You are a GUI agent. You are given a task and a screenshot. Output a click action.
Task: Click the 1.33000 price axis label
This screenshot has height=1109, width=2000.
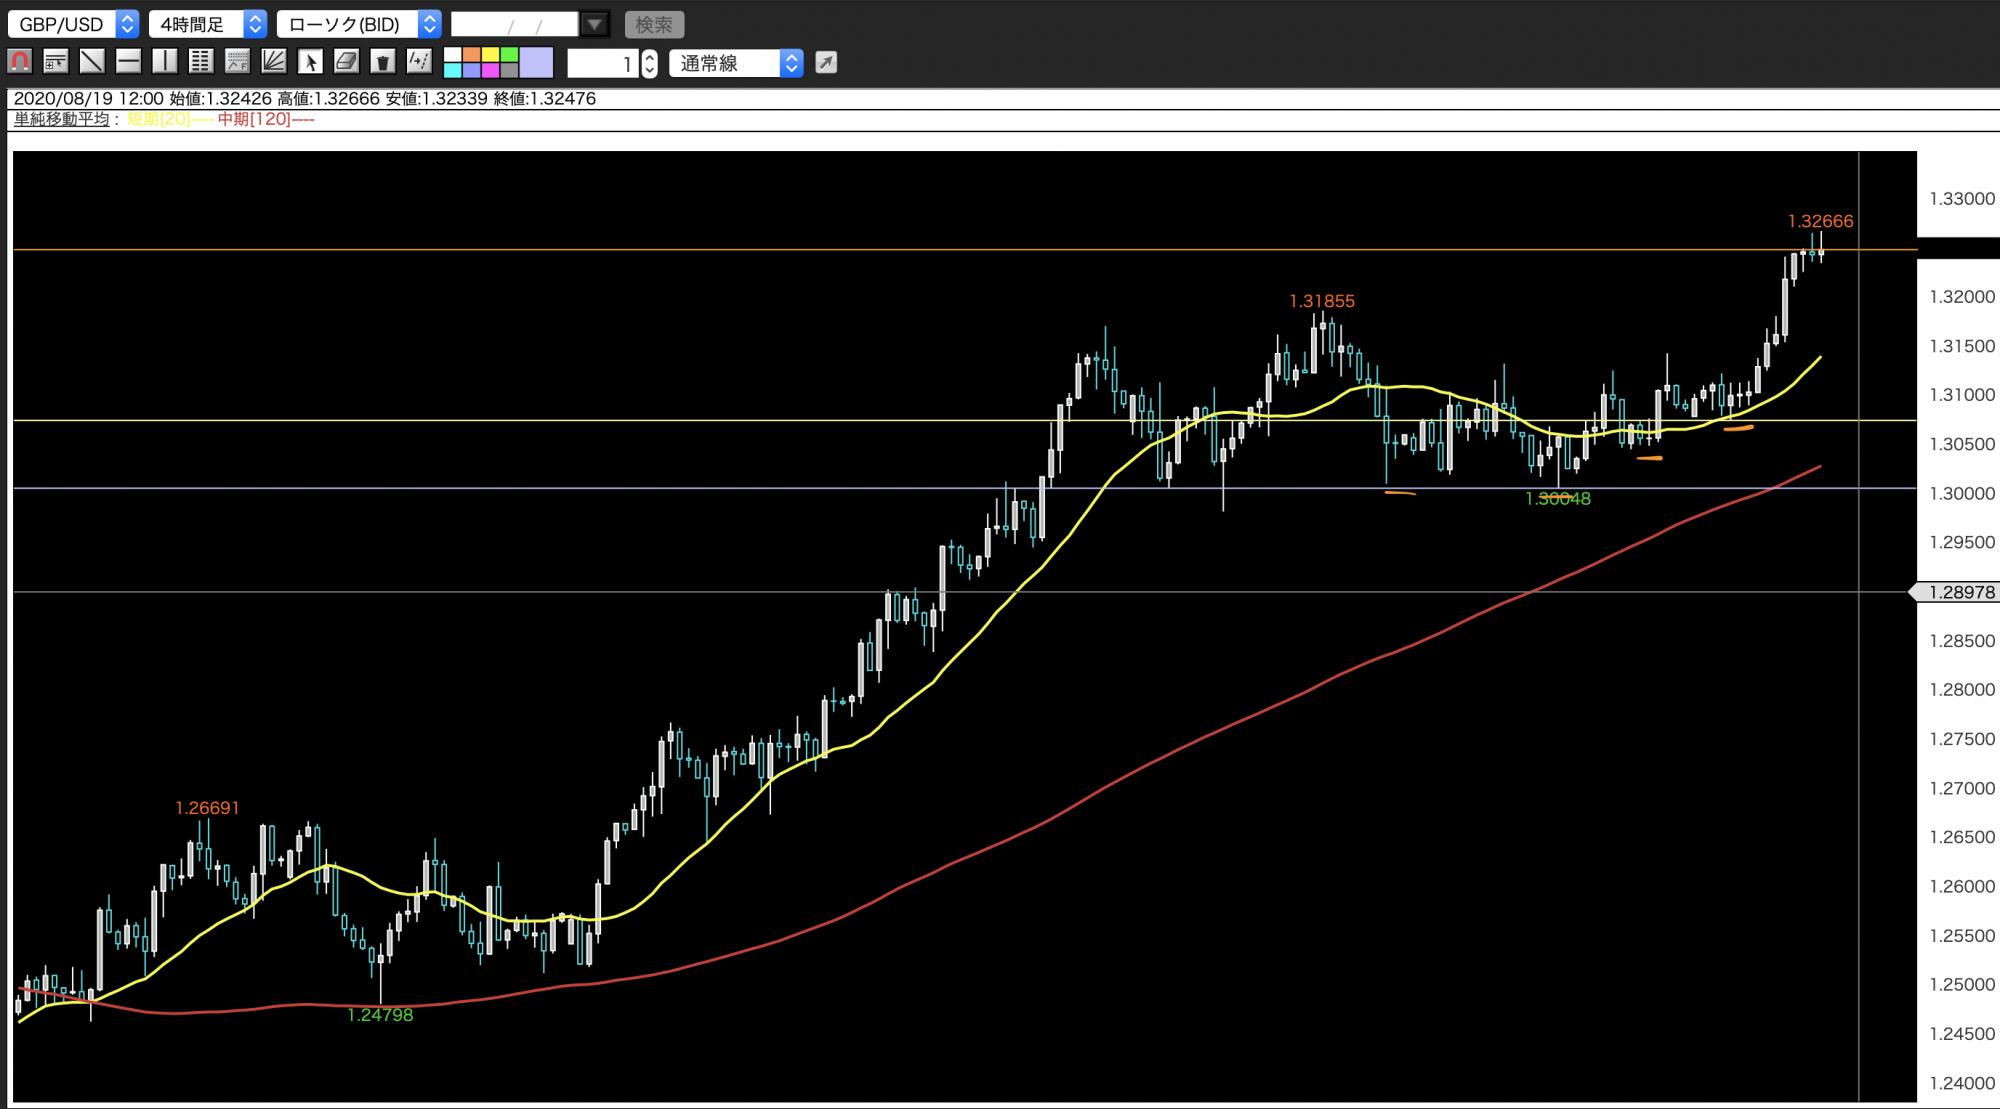pyautogui.click(x=1962, y=199)
